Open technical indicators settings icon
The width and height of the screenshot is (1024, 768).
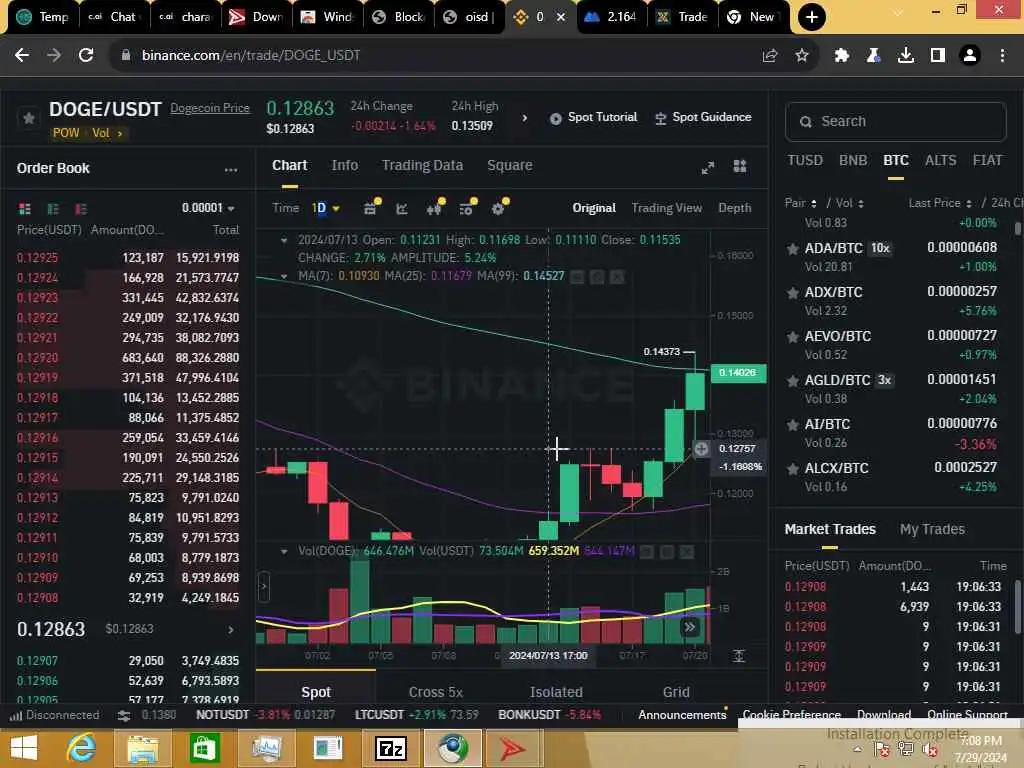(467, 208)
